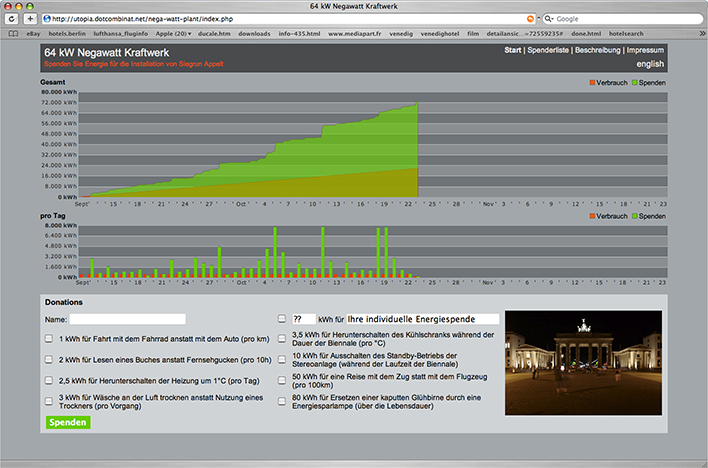
Task: Click the orange Verbrauch swatch in Gesamt legend
Action: (x=592, y=83)
